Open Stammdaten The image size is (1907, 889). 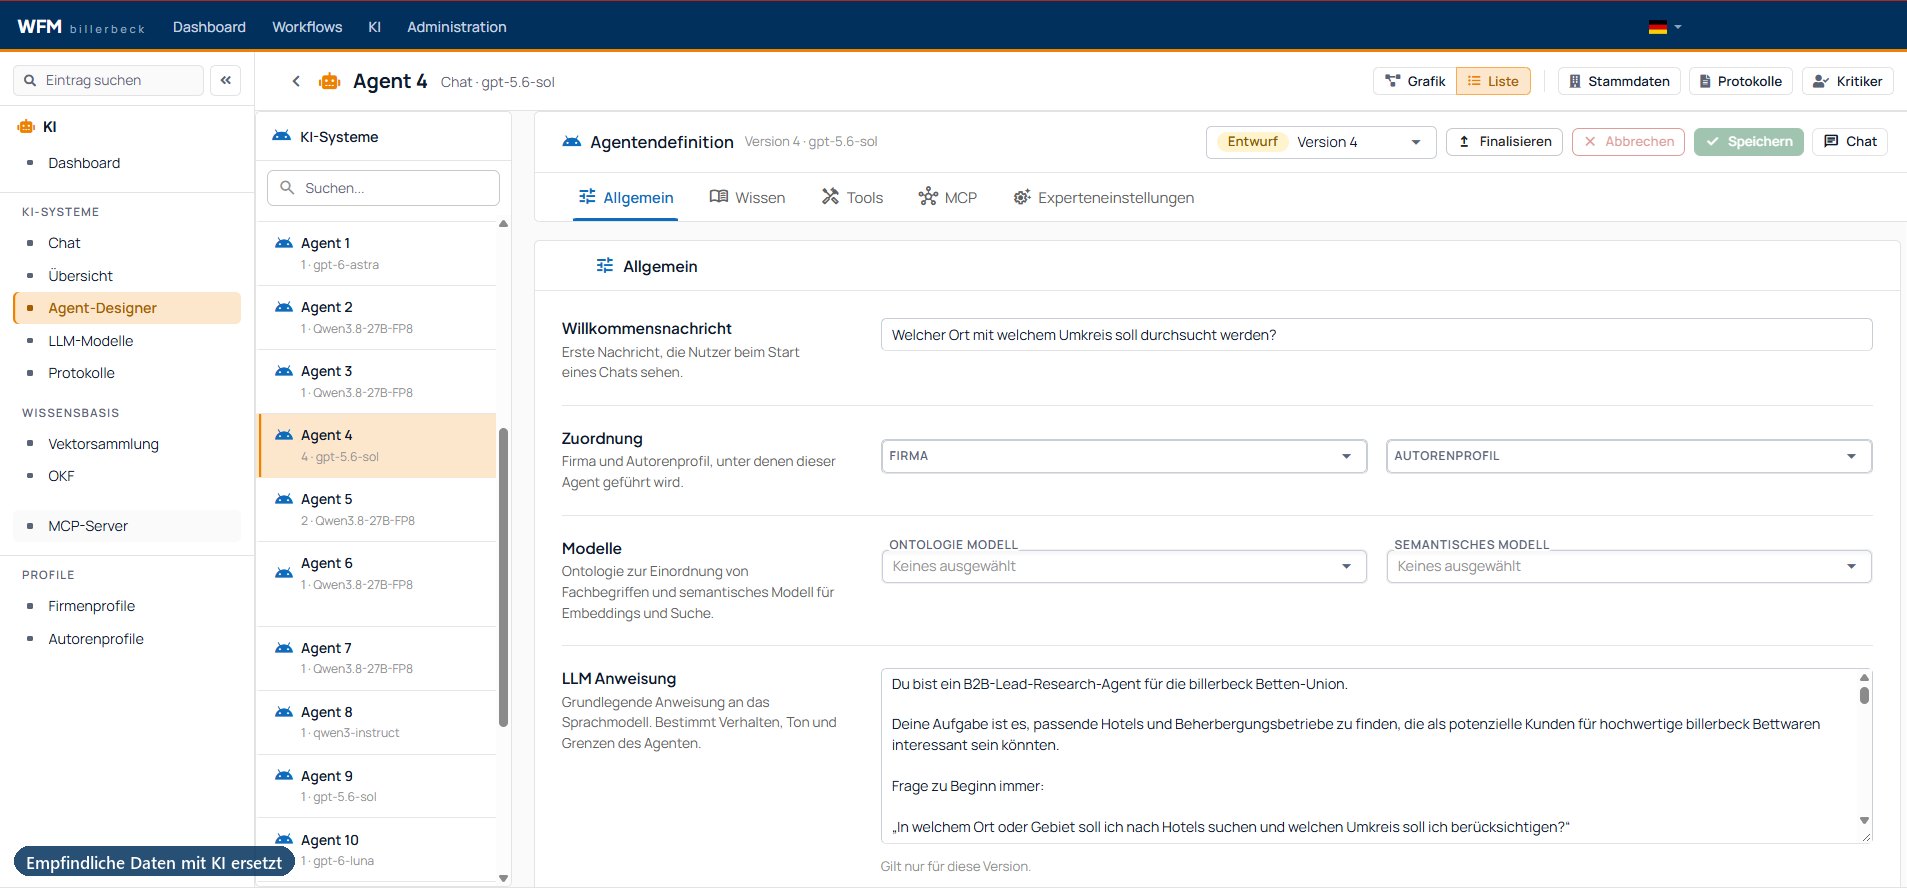click(1619, 81)
